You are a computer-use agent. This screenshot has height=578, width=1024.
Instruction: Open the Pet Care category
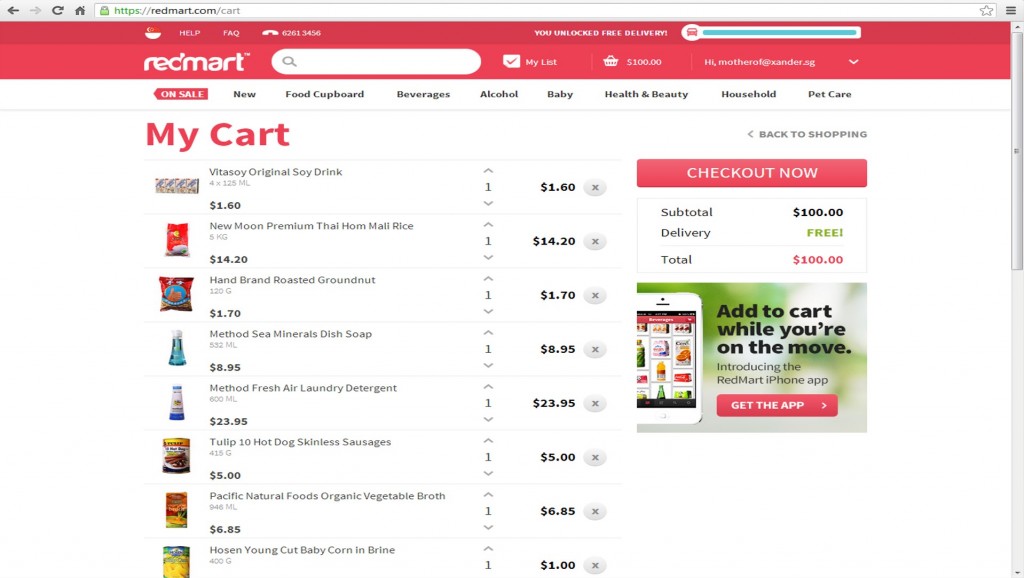(x=829, y=94)
